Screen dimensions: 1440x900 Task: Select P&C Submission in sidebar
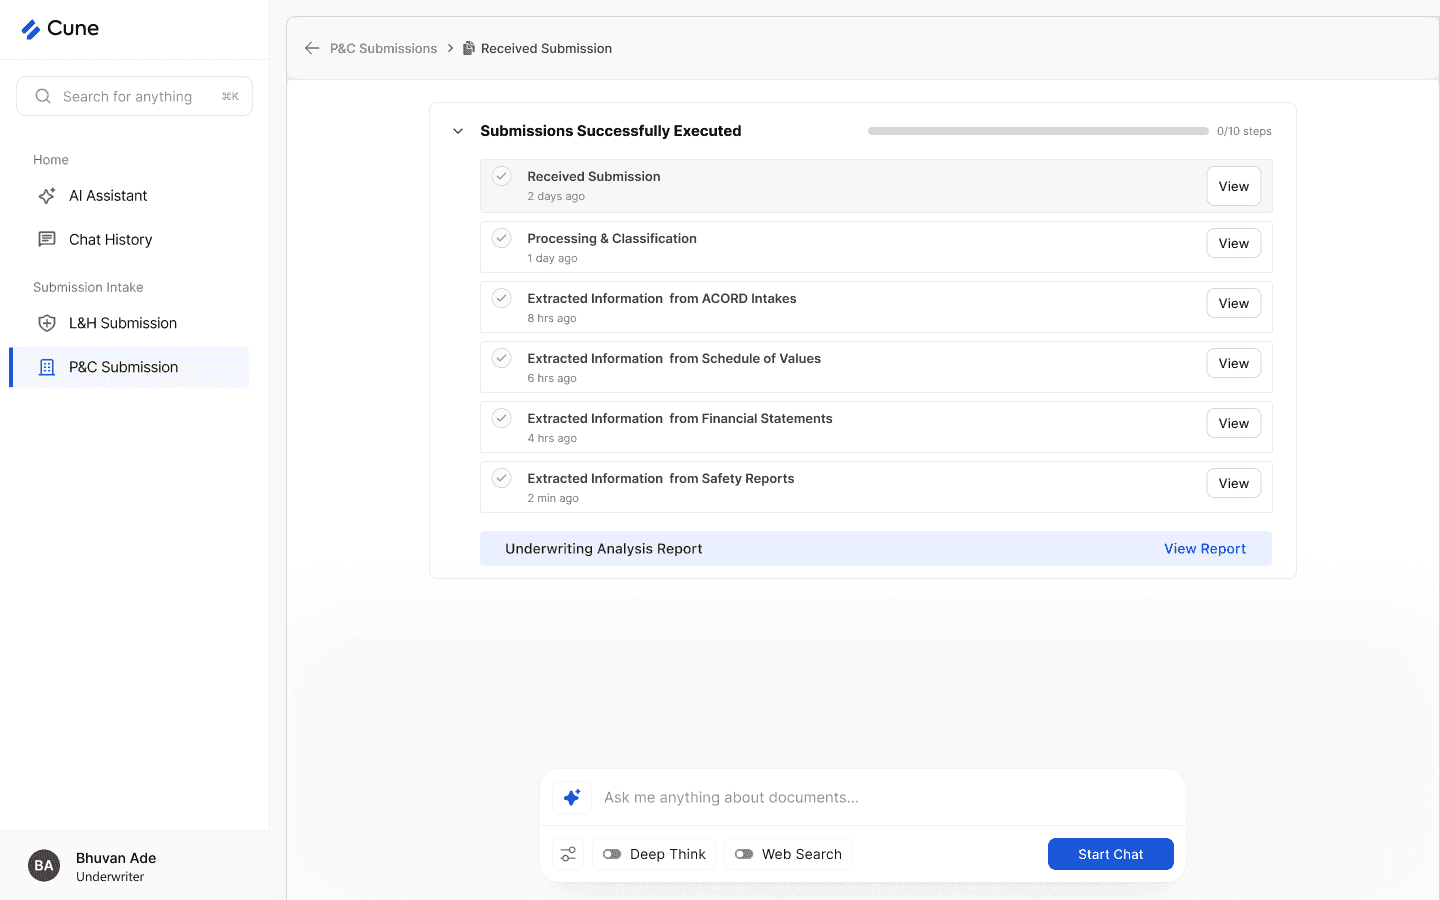130,367
